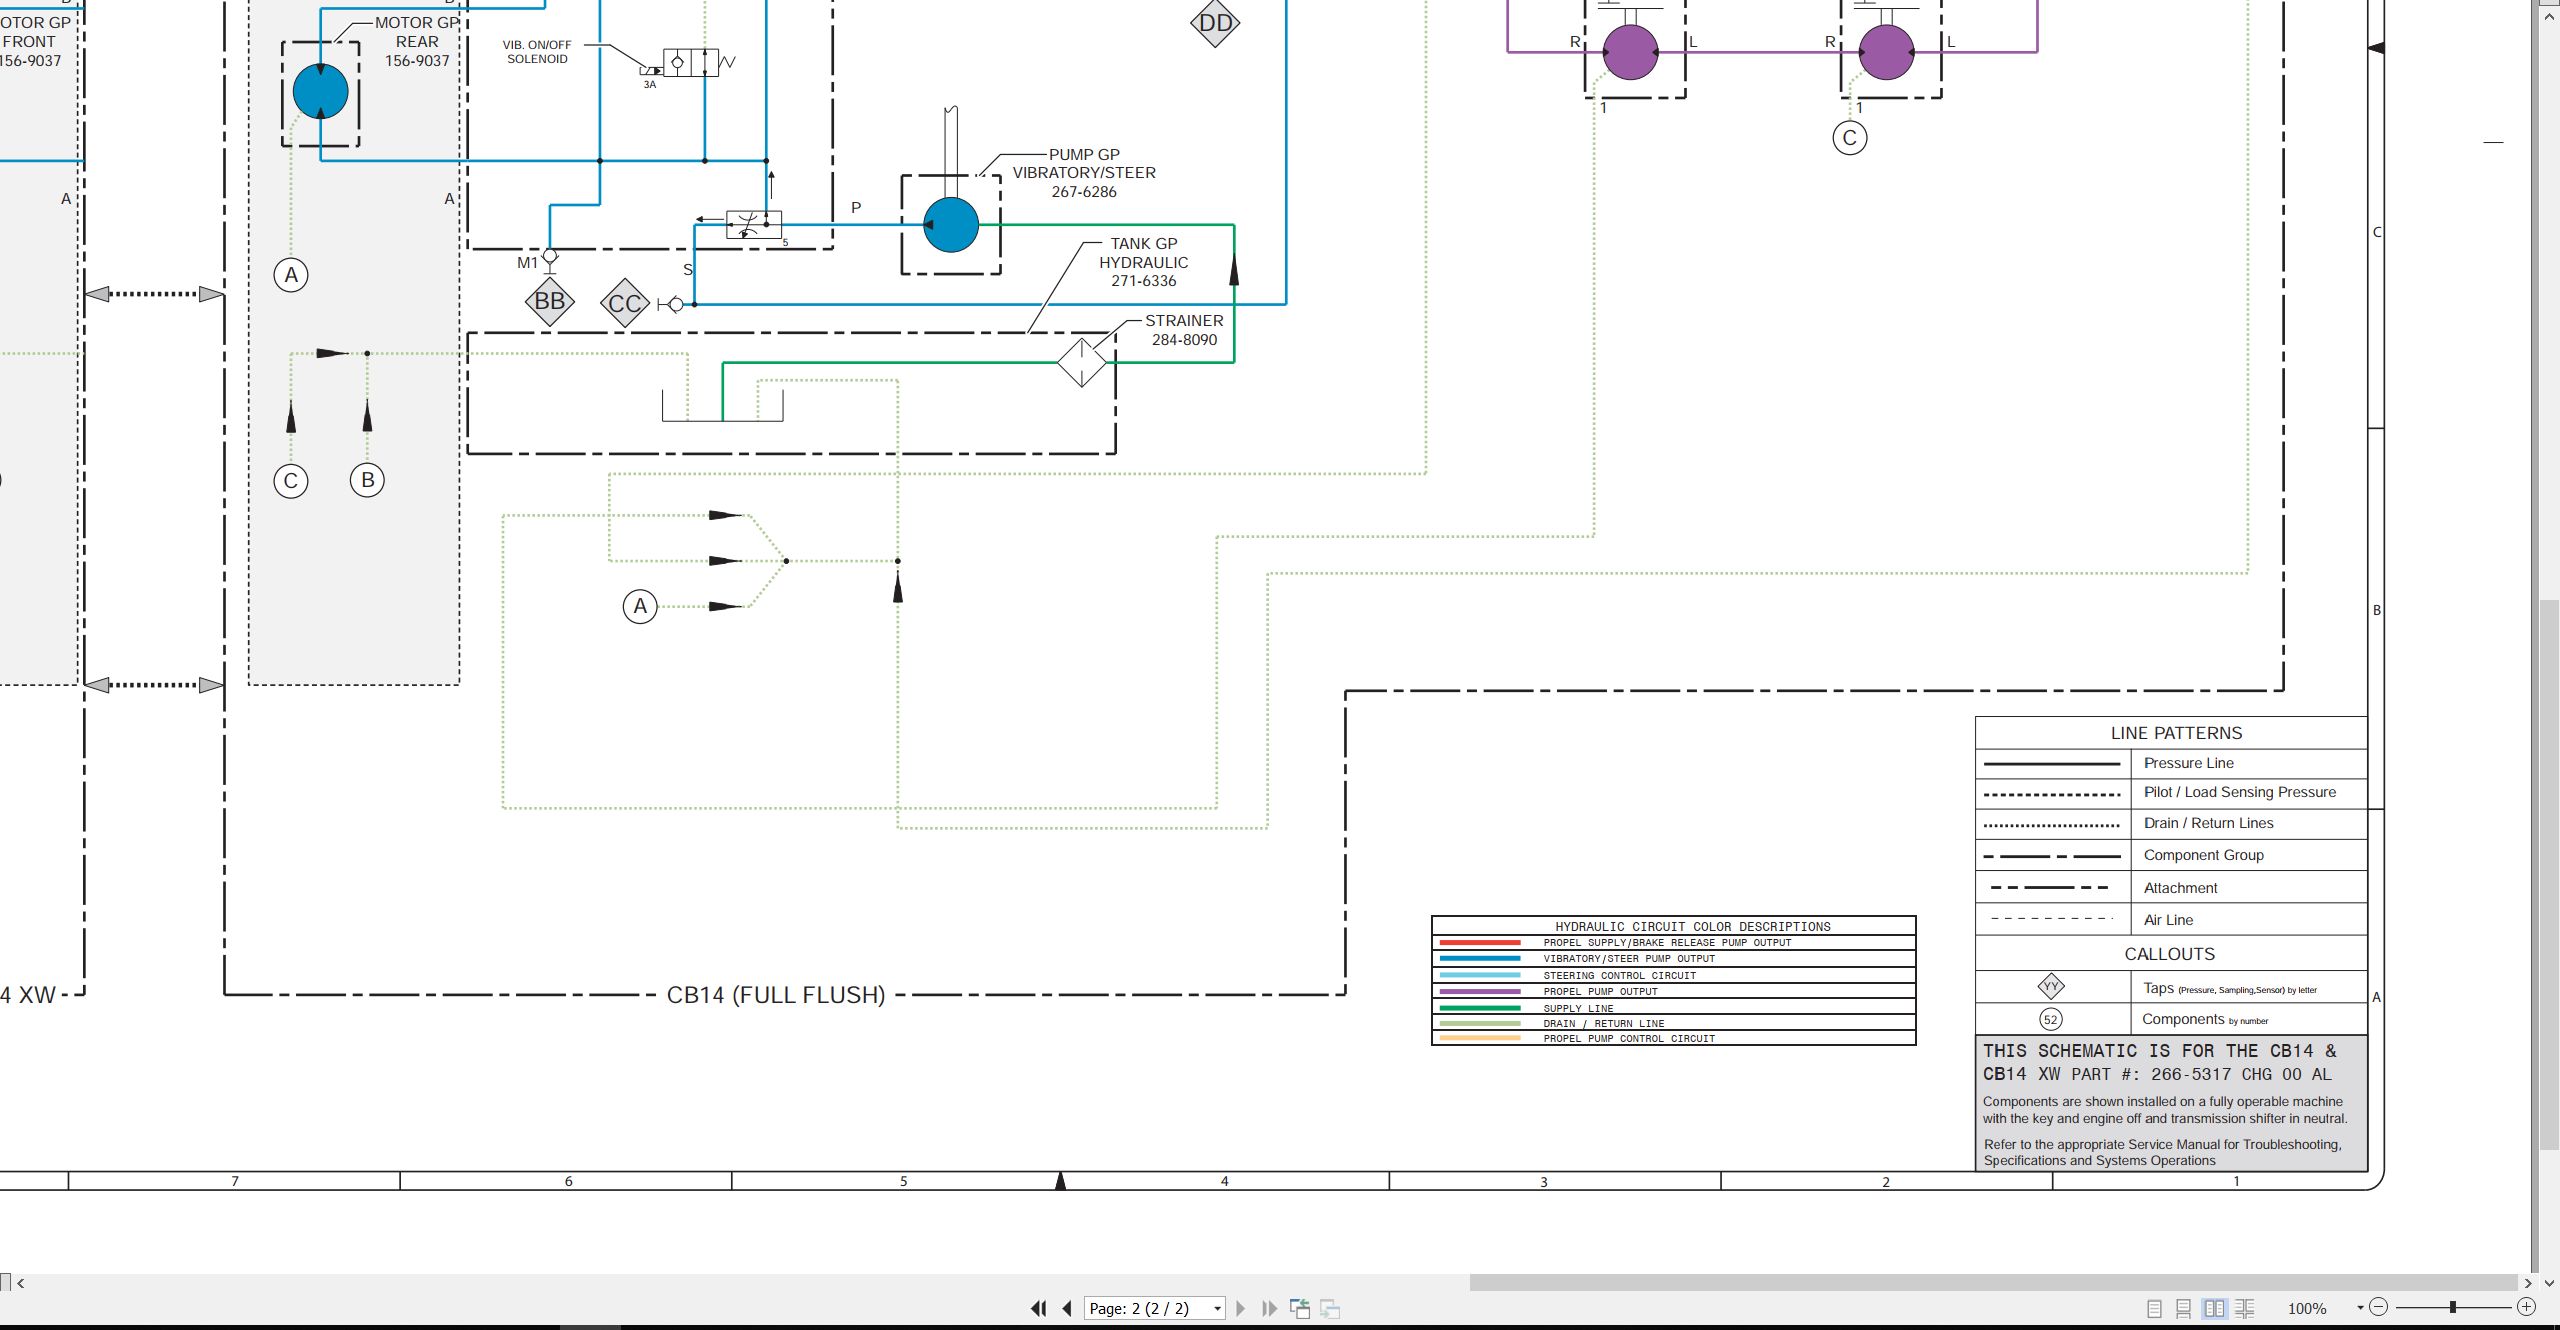Click the 'Pilot / Load Sensing Pressure' legend row
This screenshot has width=2560, height=1330.
pyautogui.click(x=2171, y=793)
